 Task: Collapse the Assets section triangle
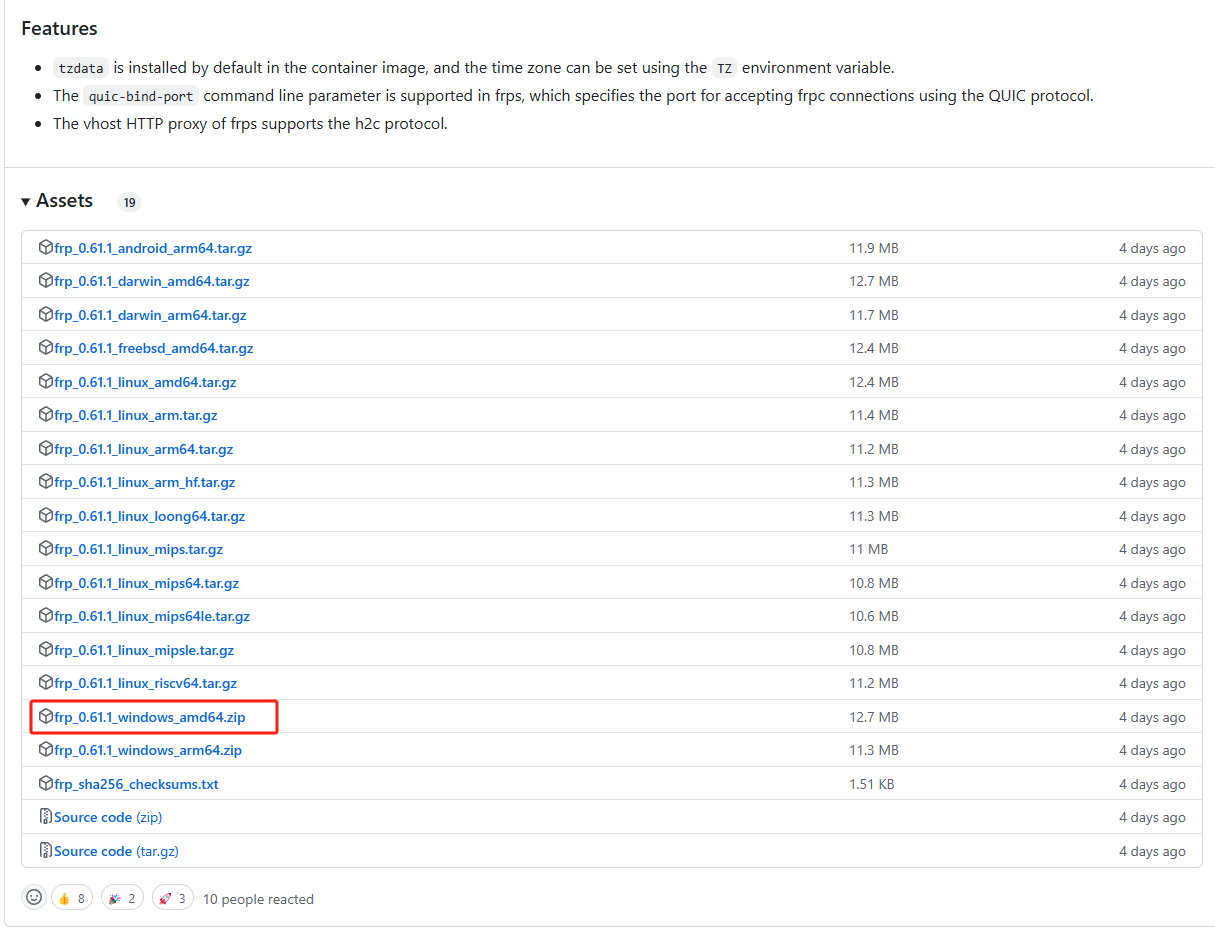coord(26,202)
